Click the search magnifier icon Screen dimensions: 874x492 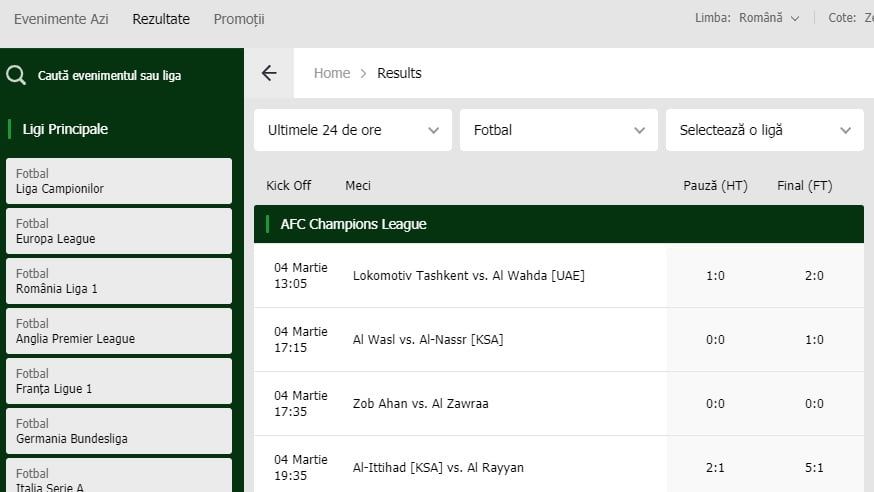16,75
